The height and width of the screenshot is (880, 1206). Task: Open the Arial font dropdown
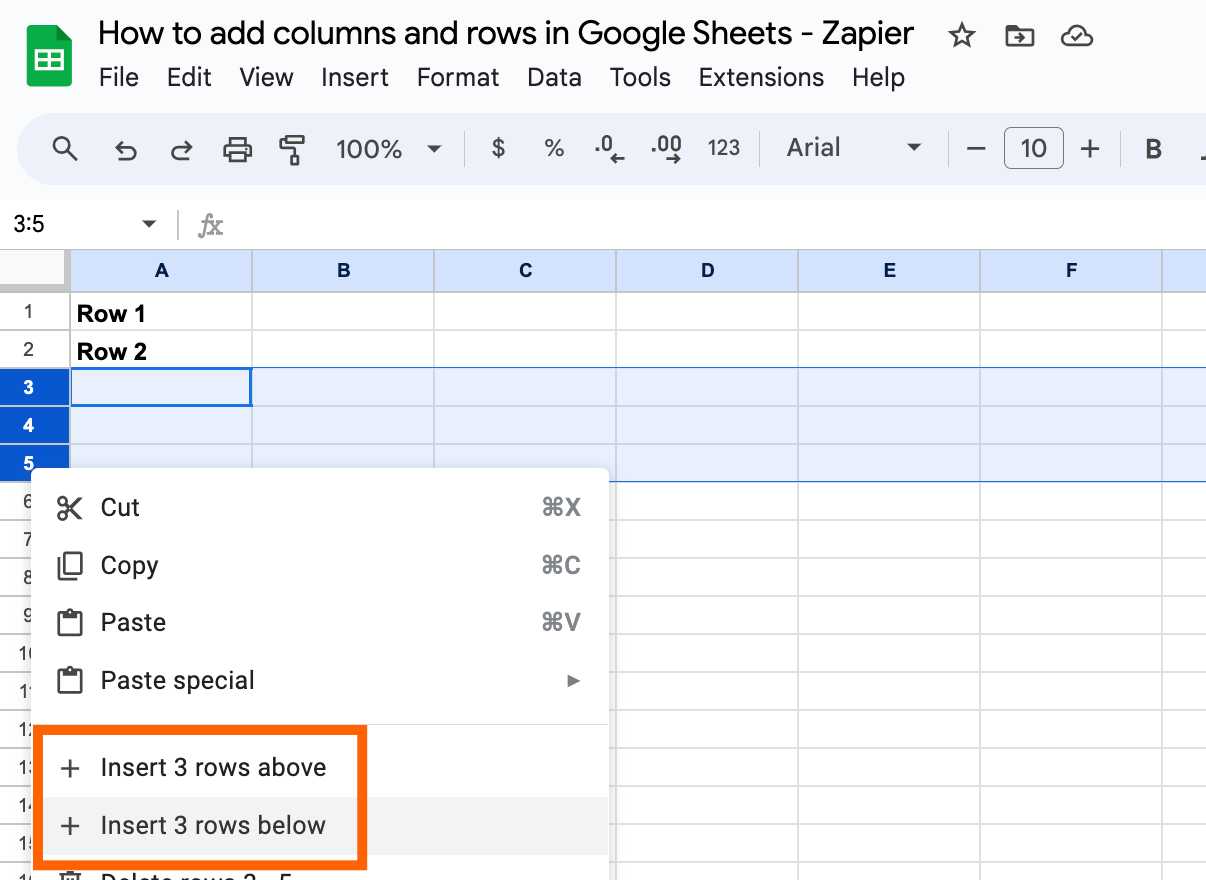(x=853, y=149)
